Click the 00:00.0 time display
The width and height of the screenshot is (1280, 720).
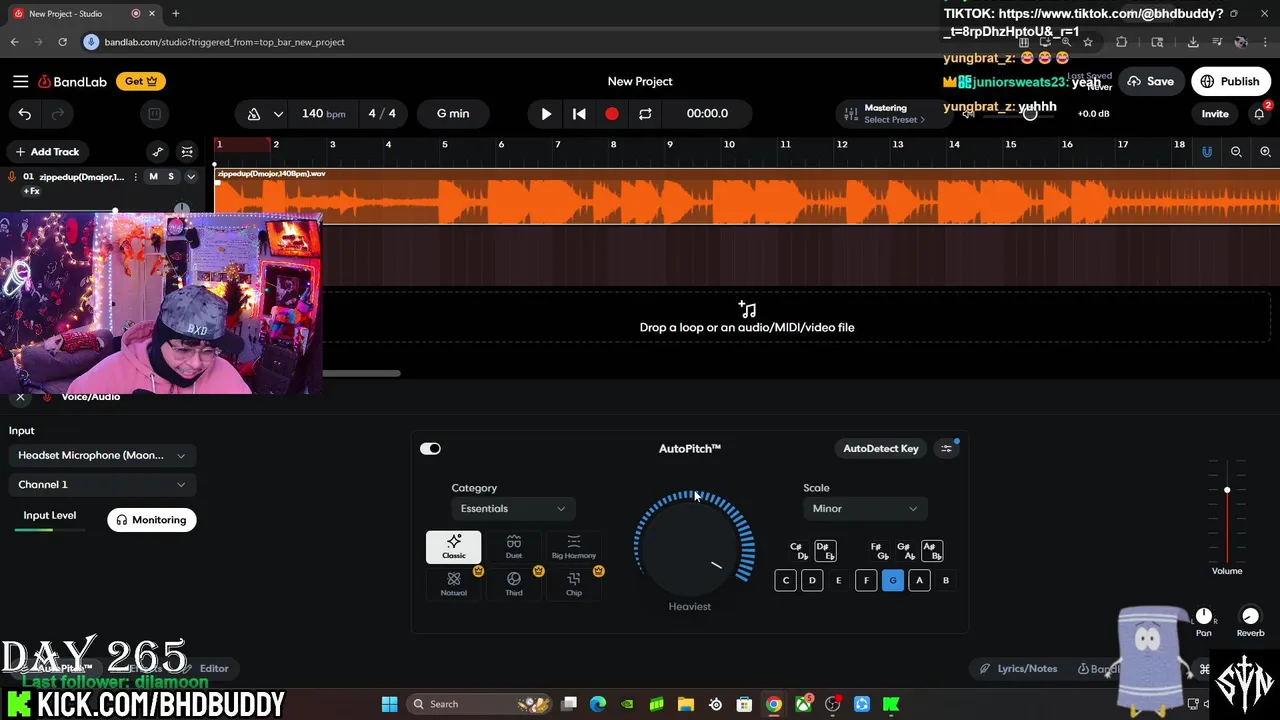707,113
